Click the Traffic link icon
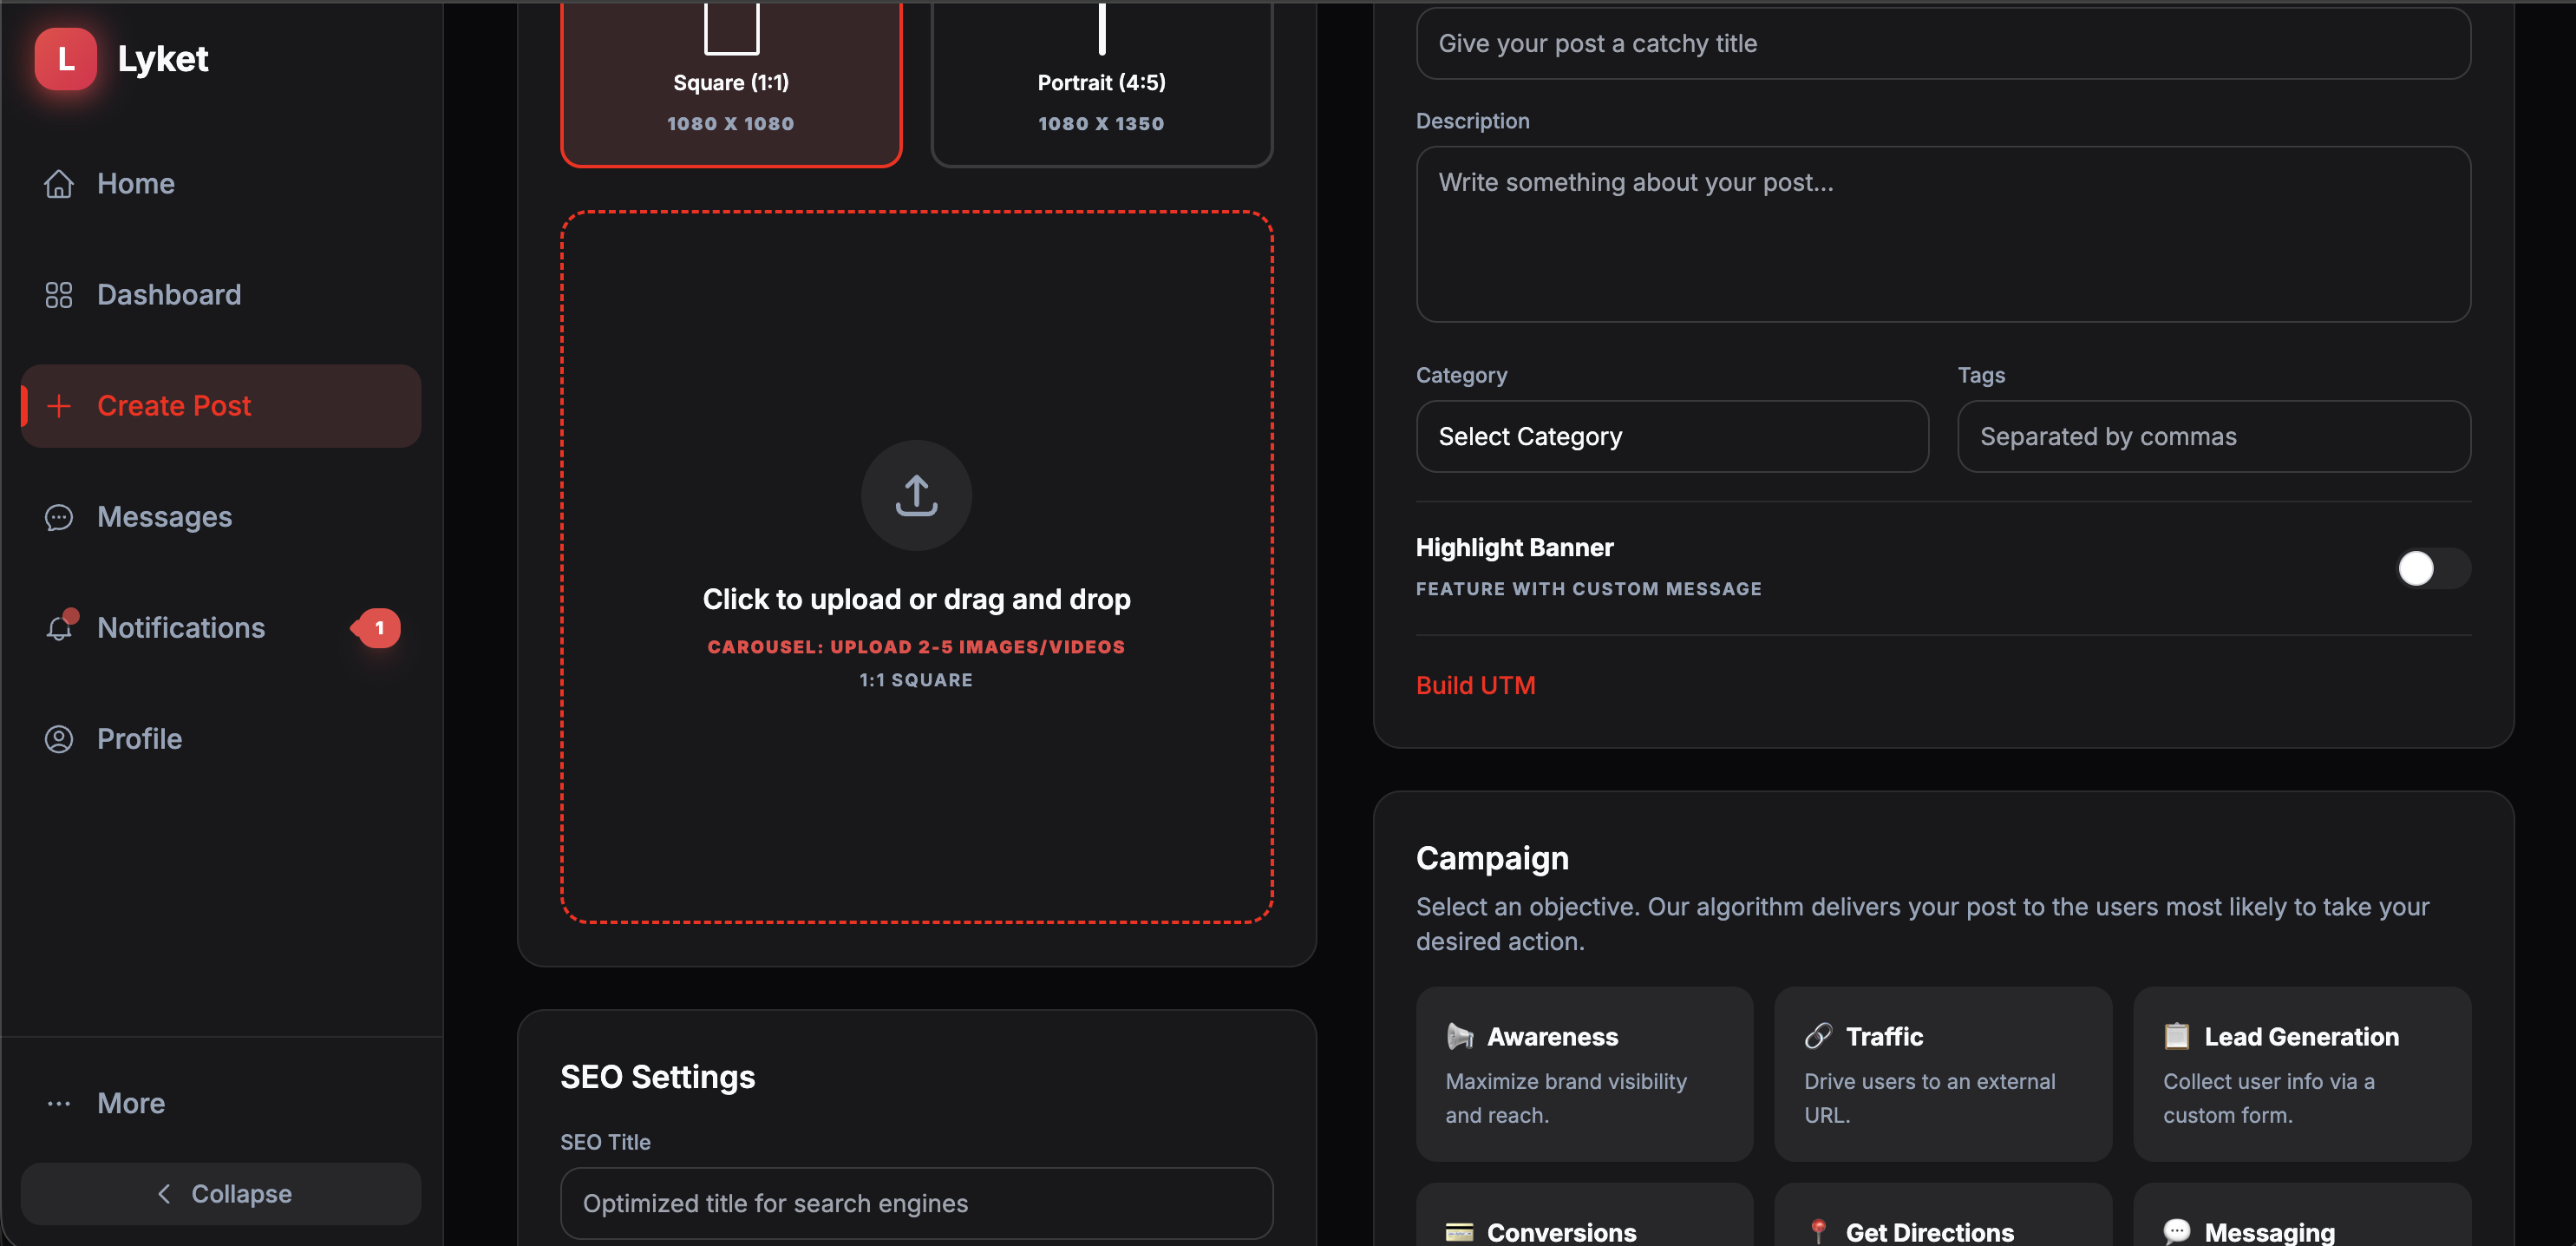2576x1246 pixels. click(x=1818, y=1037)
